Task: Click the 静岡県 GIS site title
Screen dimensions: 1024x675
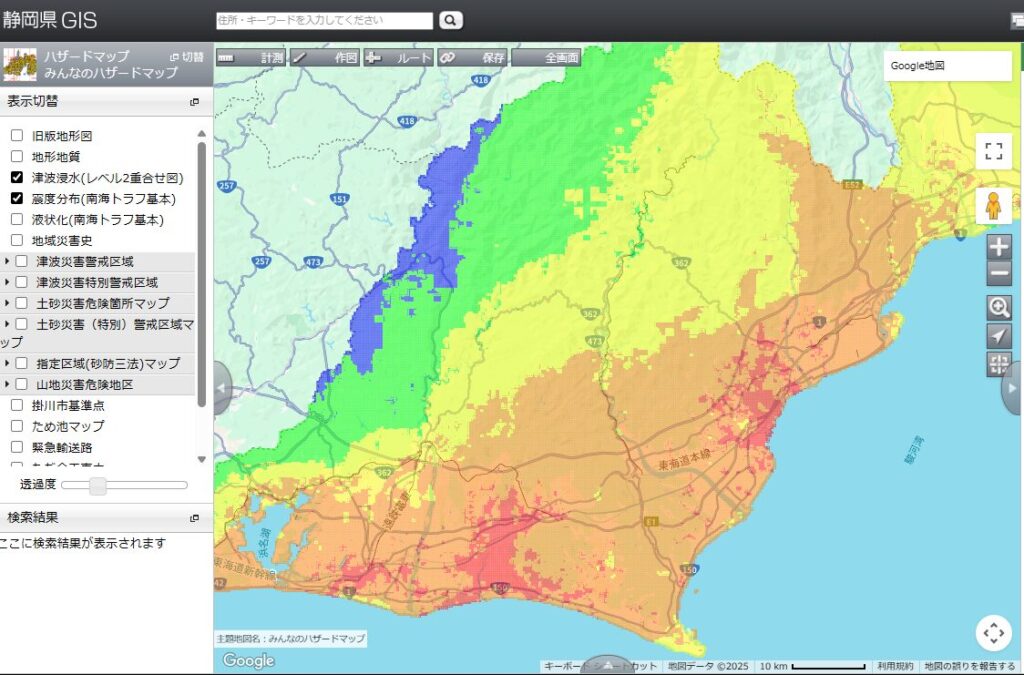Action: [50, 20]
